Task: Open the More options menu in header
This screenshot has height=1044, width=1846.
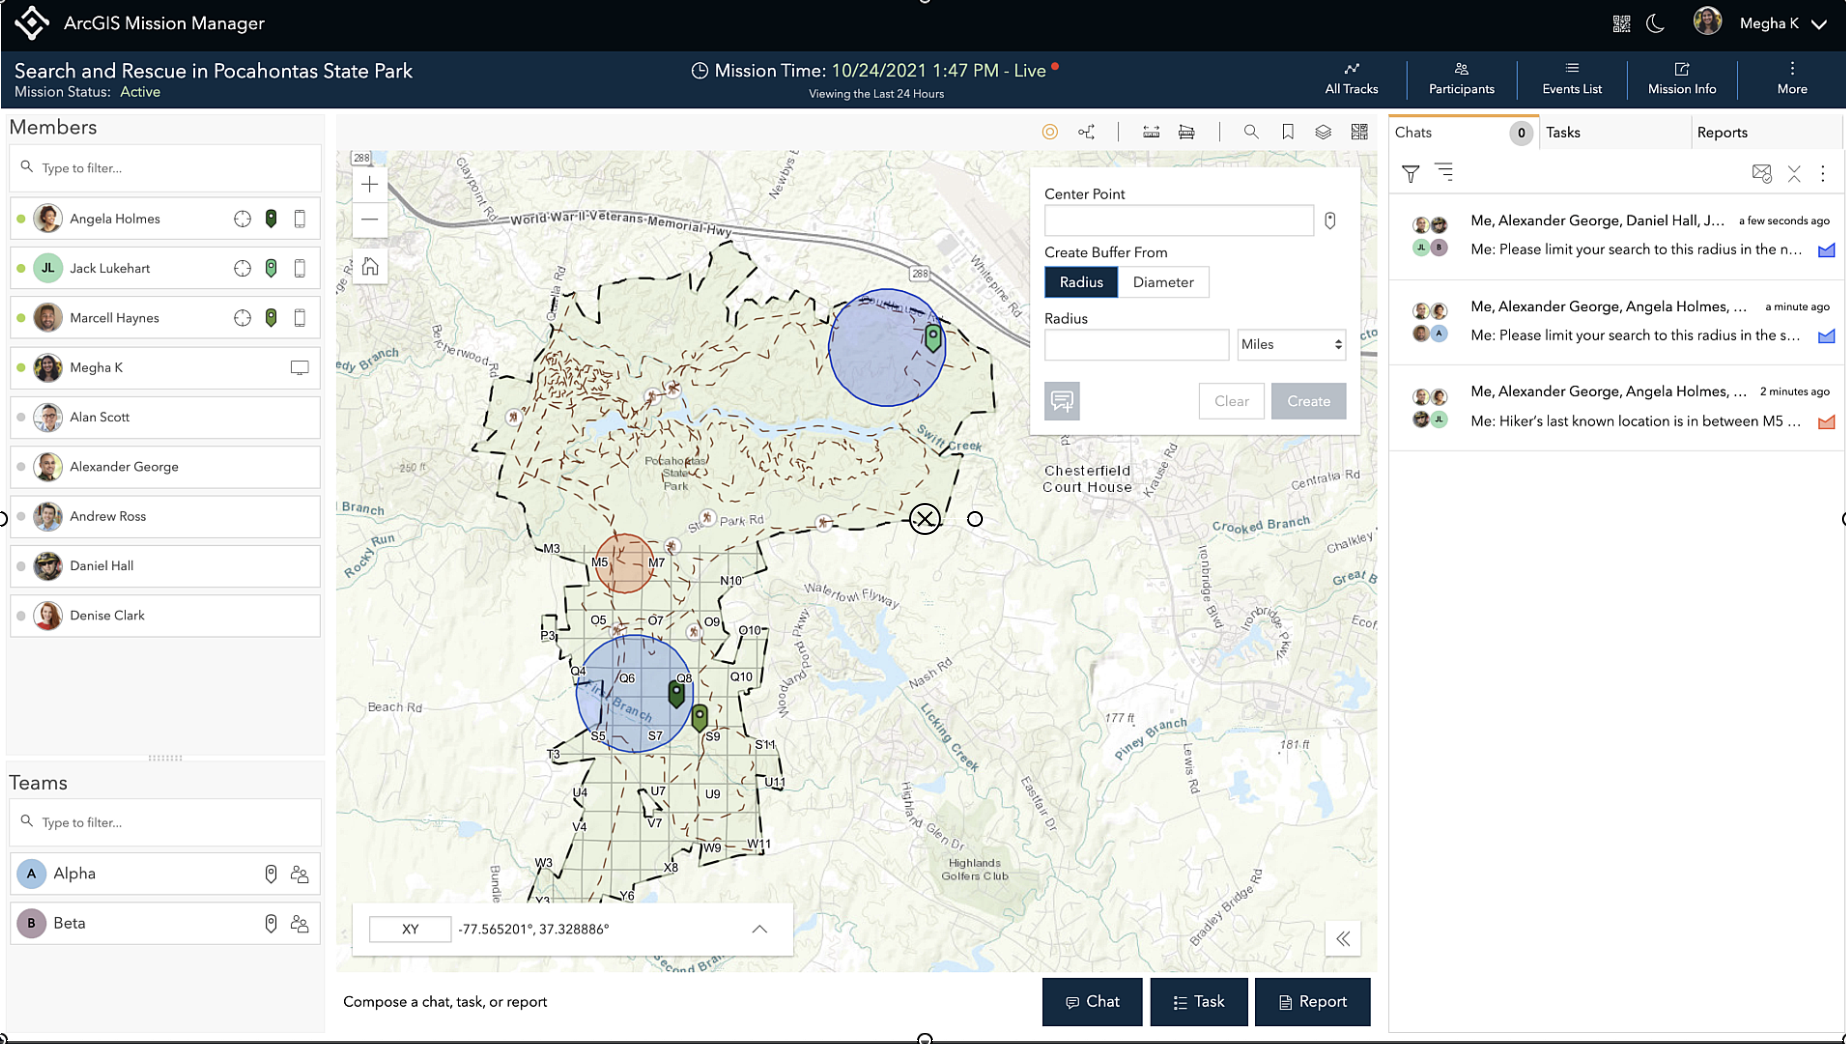Action: point(1792,79)
